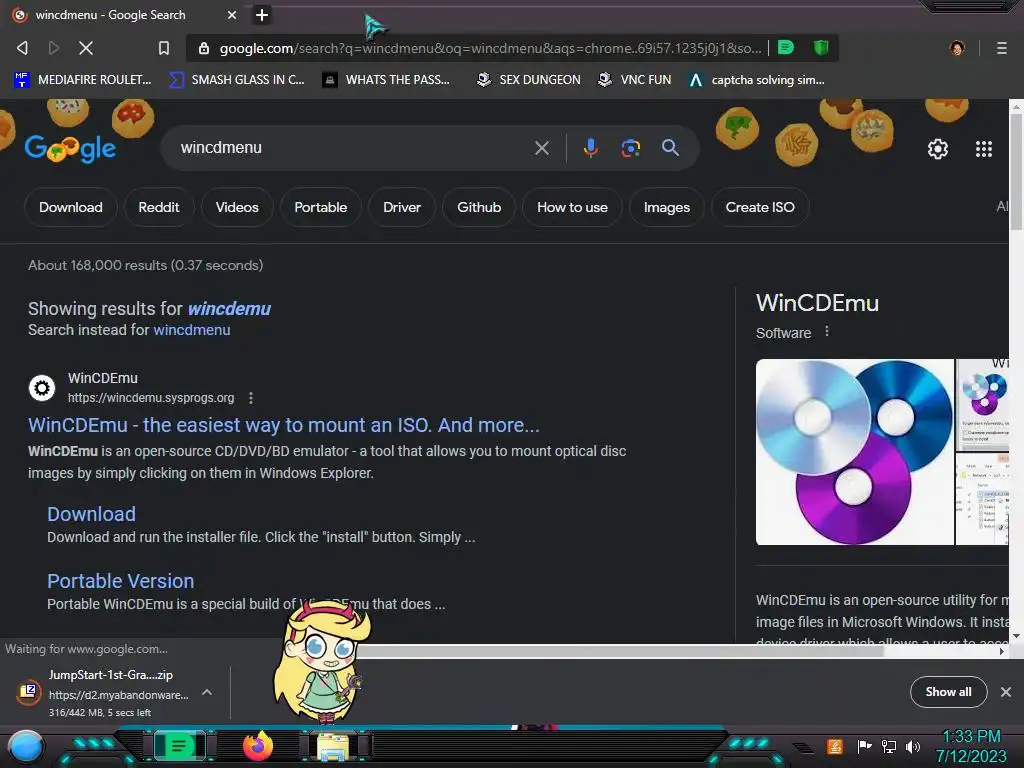Viewport: 1024px width, 768px height.
Task: Open the Start orb on taskbar
Action: 26,746
